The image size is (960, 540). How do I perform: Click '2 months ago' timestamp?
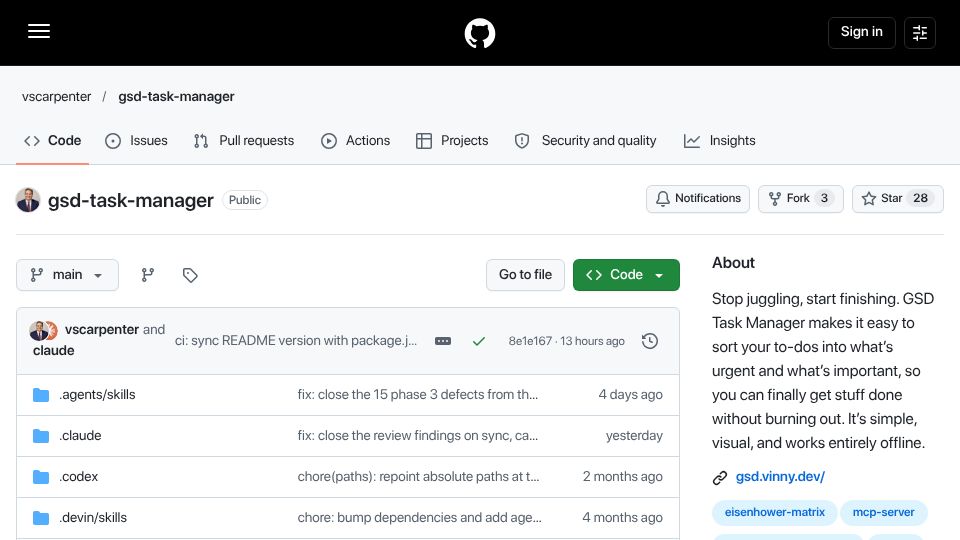(623, 477)
